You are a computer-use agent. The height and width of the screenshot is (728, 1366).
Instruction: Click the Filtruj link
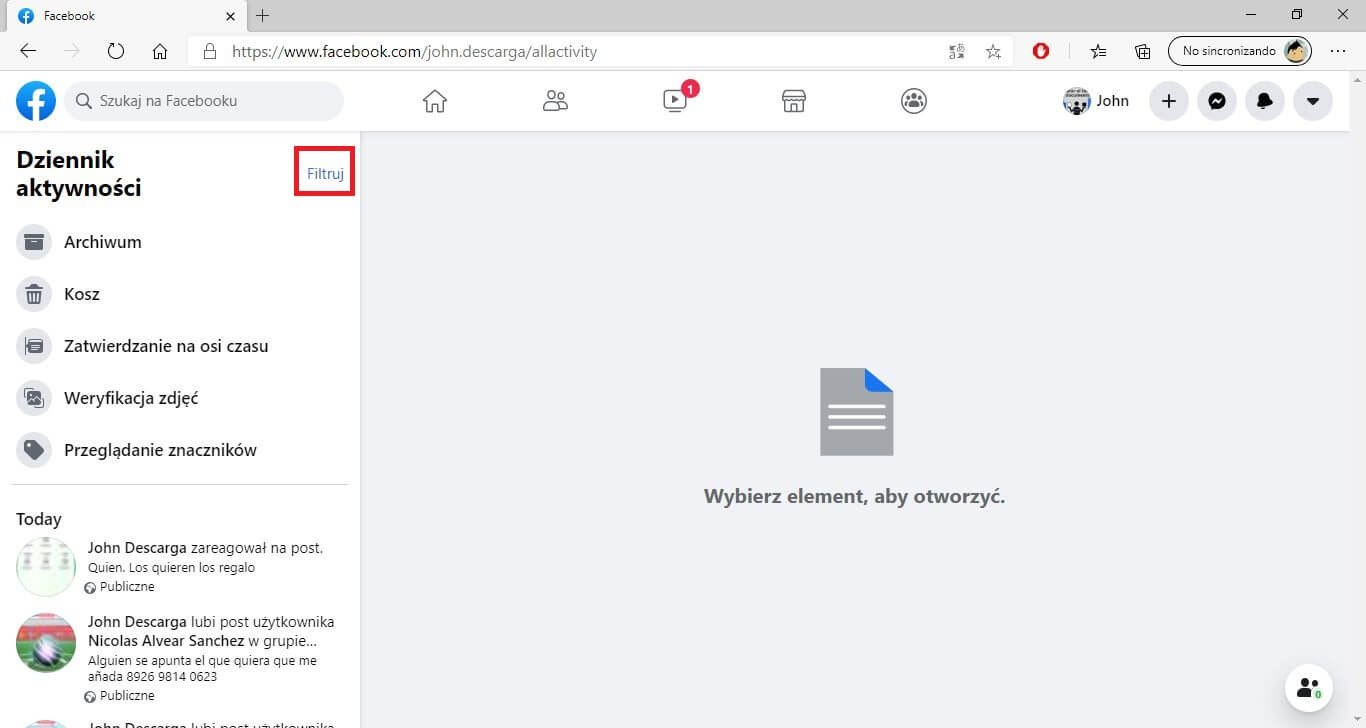coord(325,174)
